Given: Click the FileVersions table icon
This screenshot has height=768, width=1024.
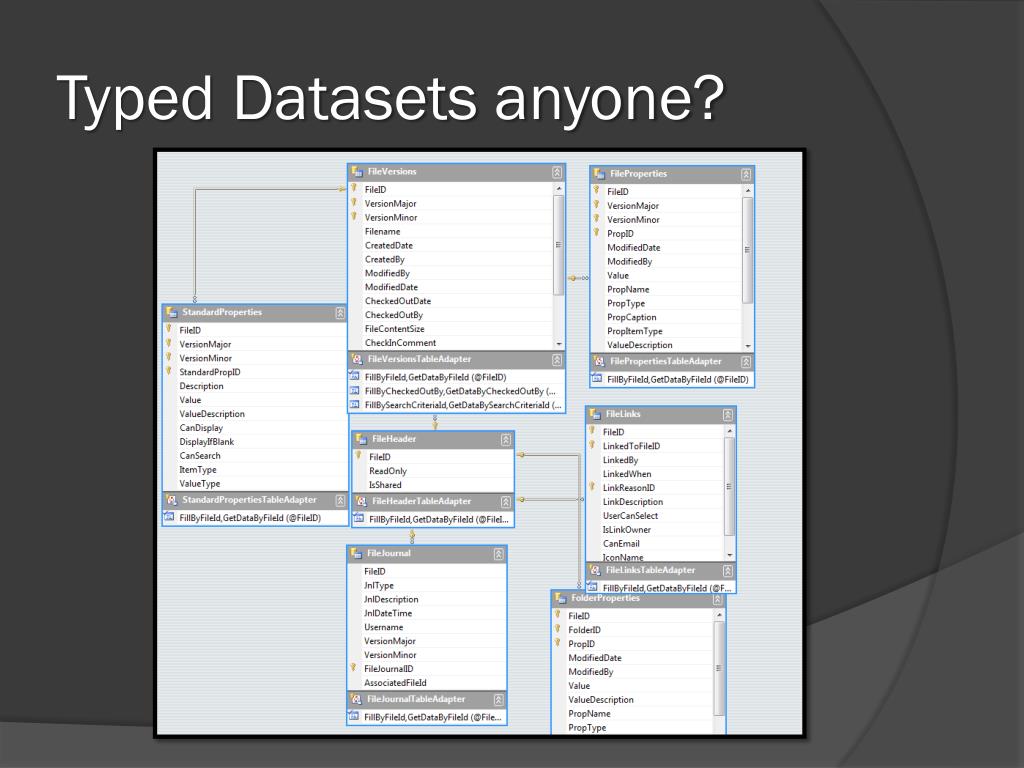Looking at the screenshot, I should 357,172.
